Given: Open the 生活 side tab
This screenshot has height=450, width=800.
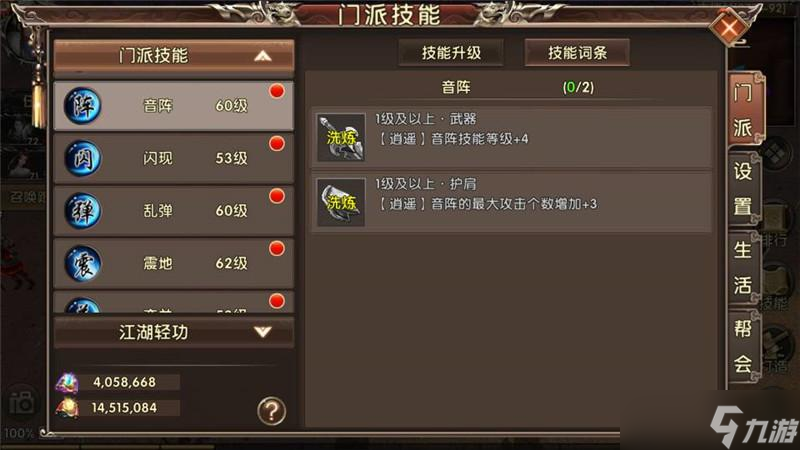Looking at the screenshot, I should (743, 267).
